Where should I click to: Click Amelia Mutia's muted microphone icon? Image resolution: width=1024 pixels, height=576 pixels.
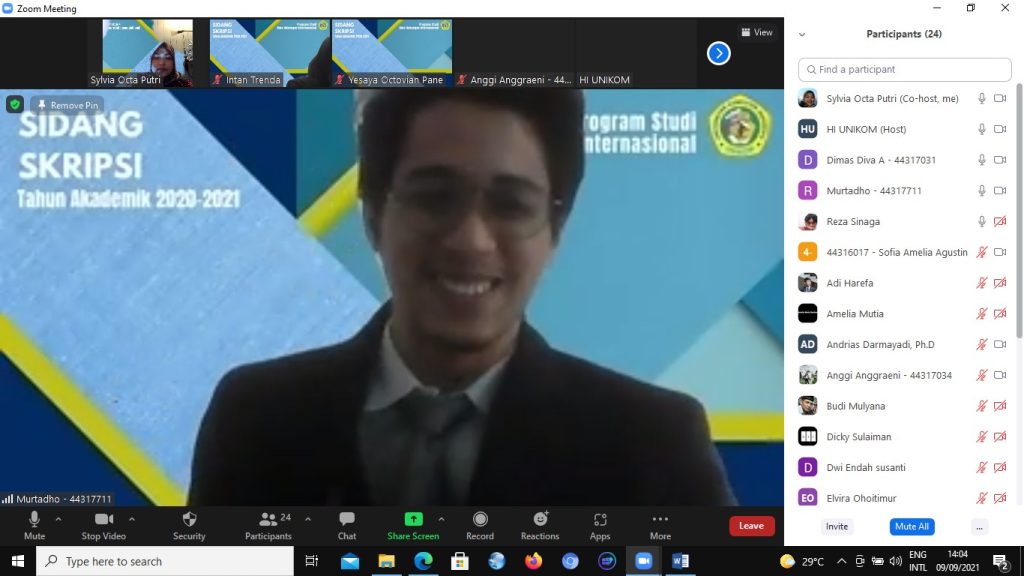tap(982, 313)
